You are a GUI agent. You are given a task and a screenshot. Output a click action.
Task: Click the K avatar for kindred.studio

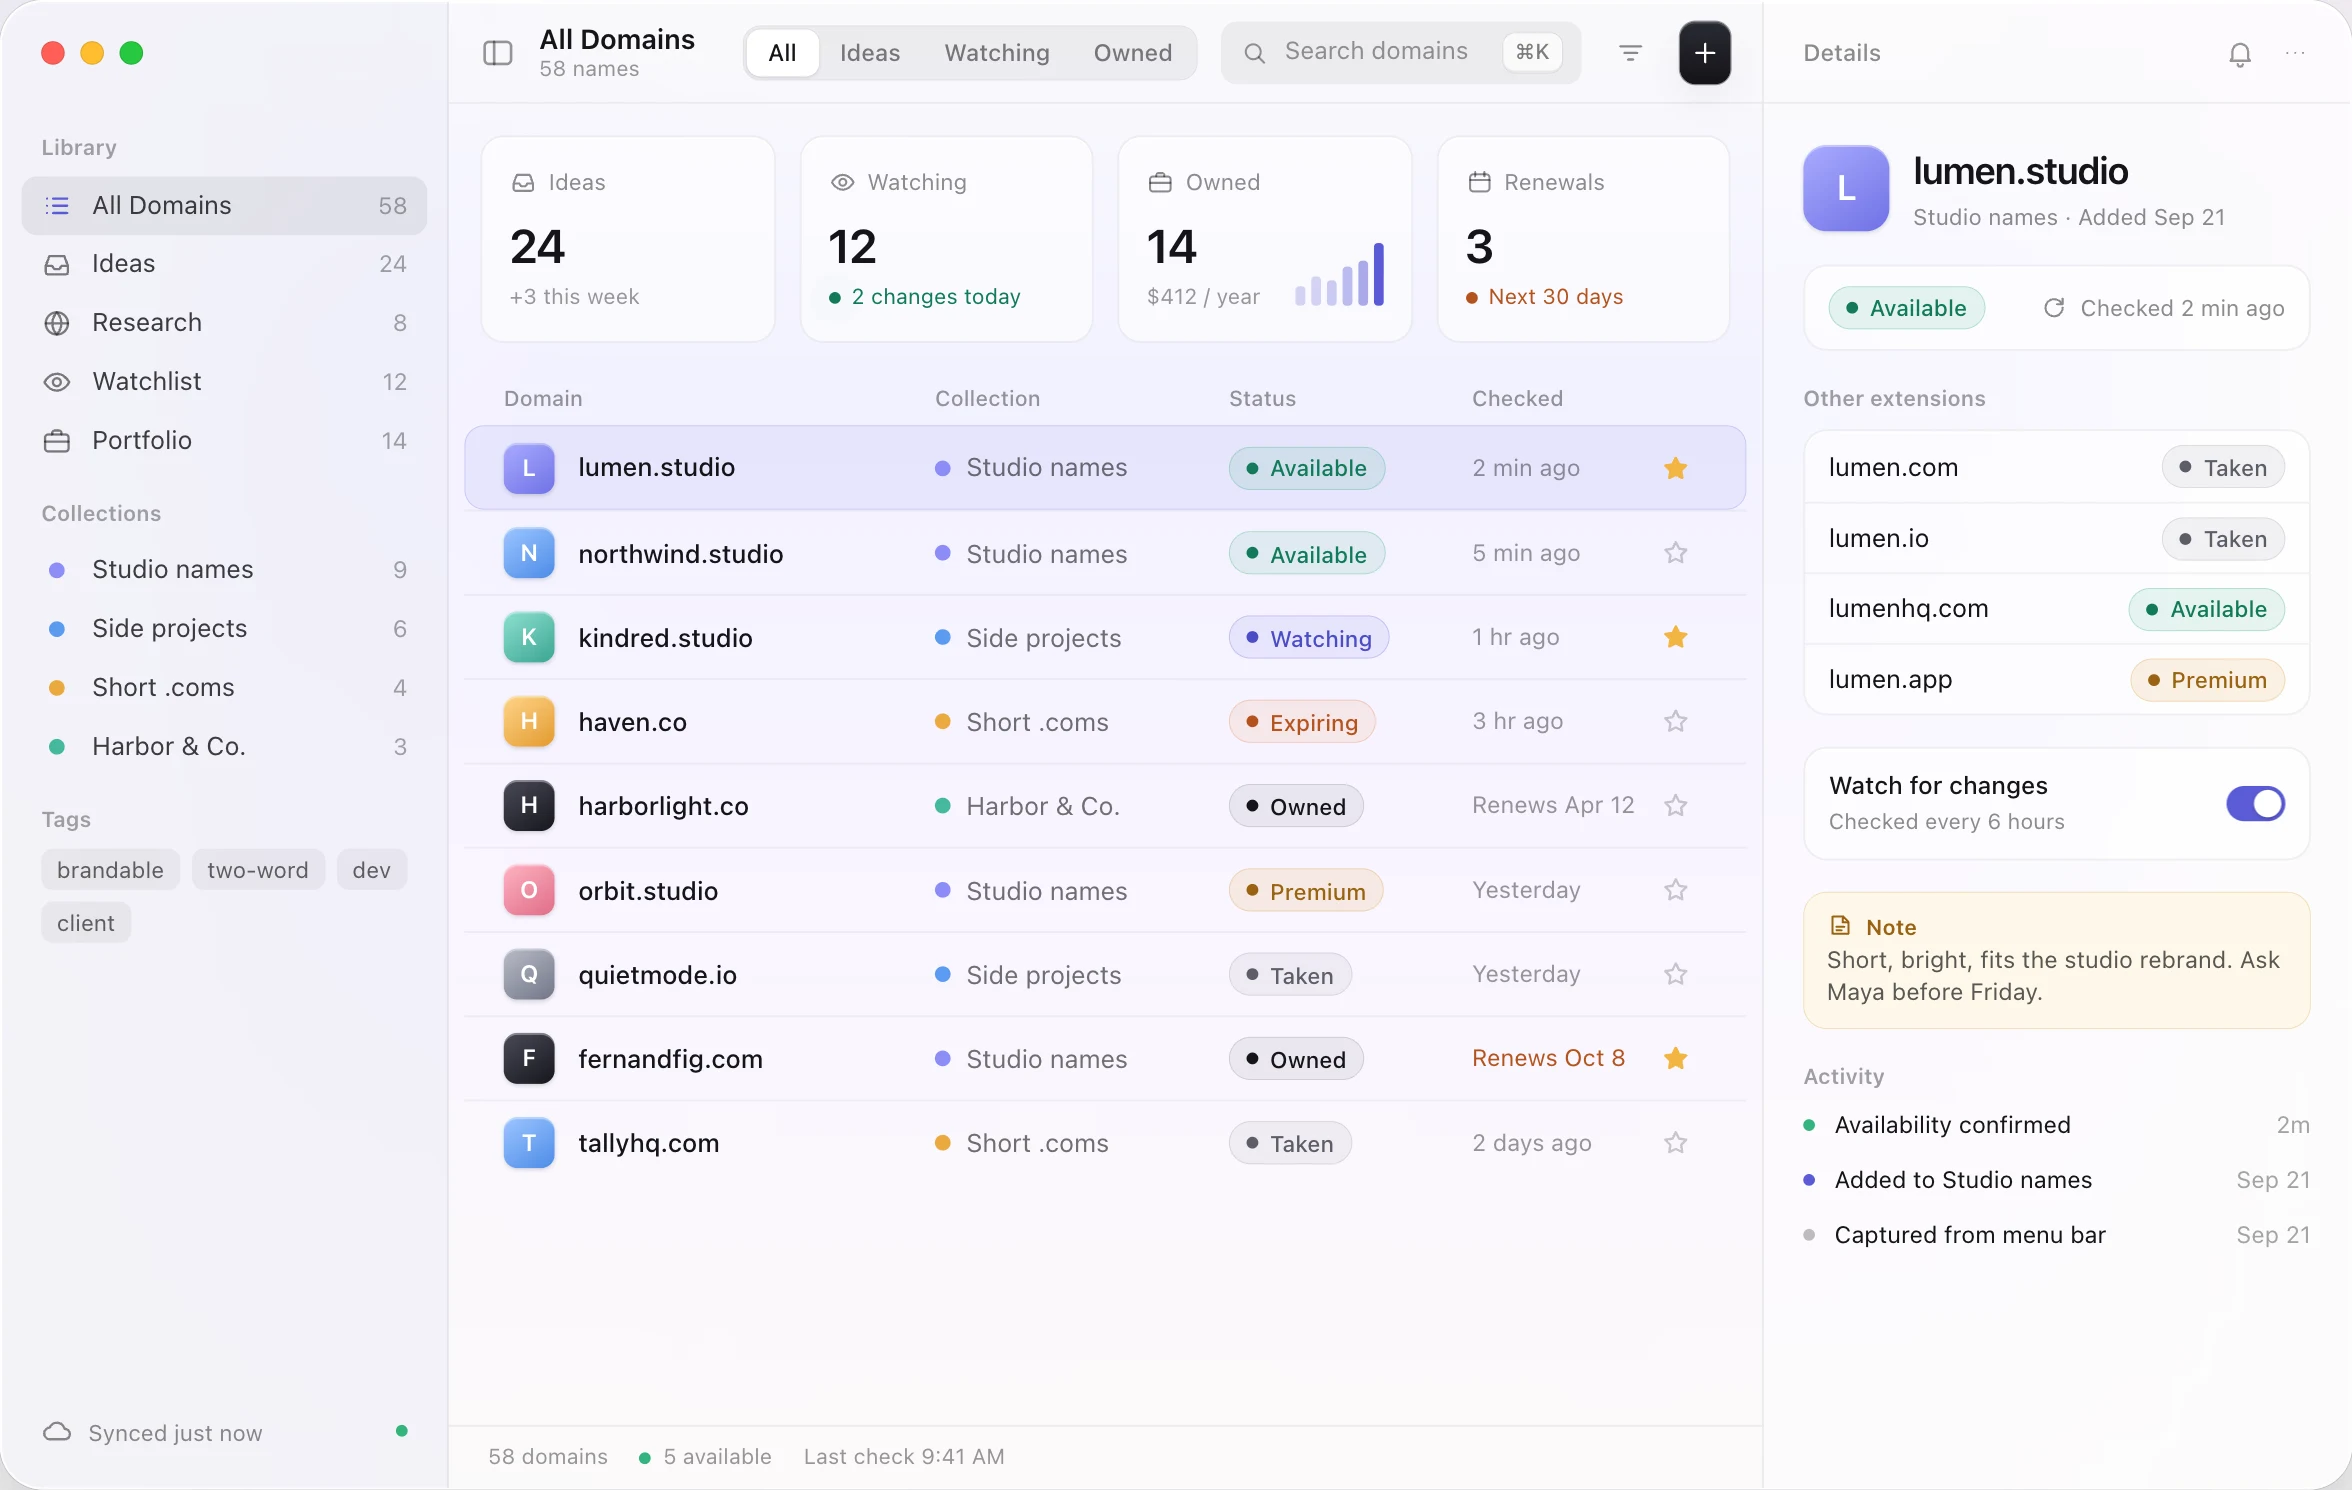point(529,637)
